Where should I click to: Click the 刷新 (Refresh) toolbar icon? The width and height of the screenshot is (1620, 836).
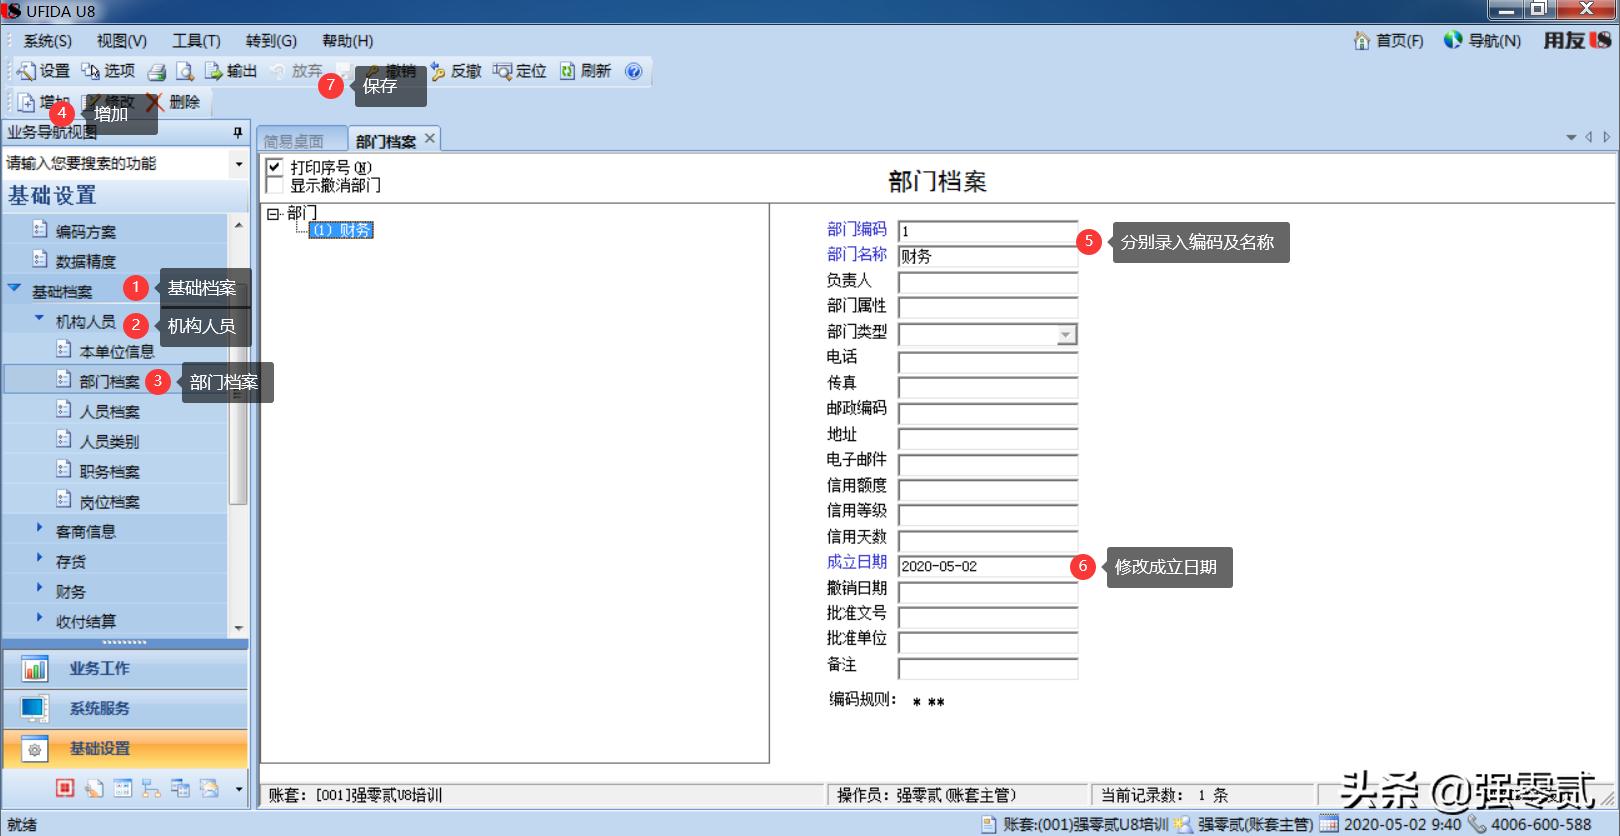click(x=568, y=71)
